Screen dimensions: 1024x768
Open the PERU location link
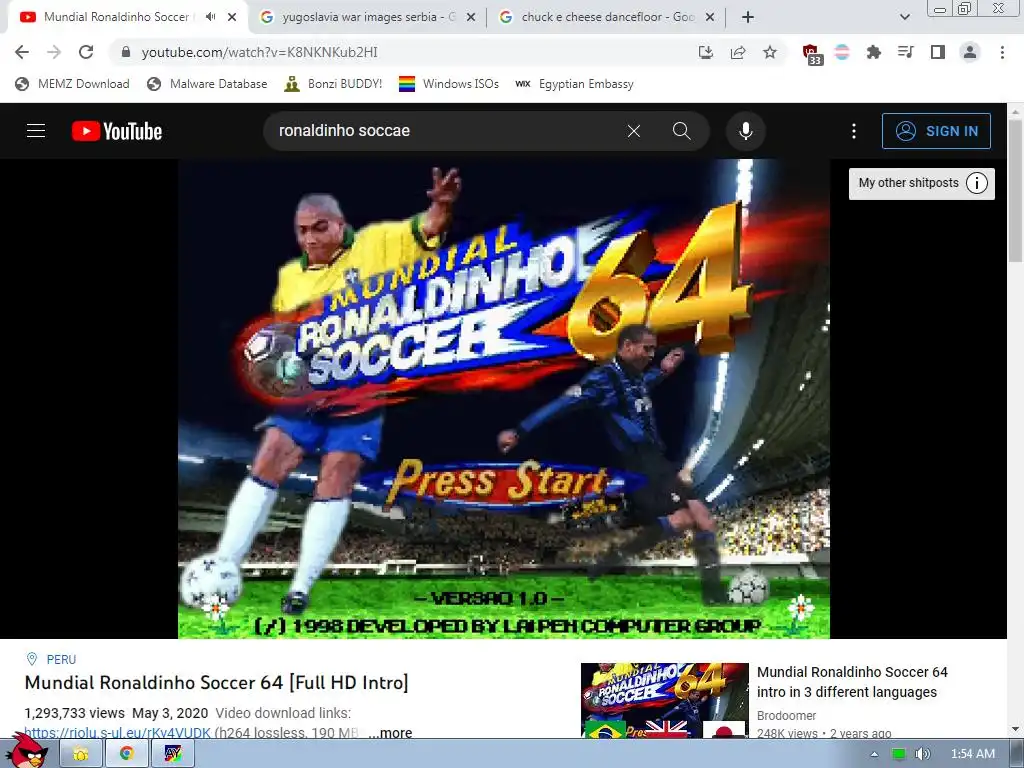pyautogui.click(x=61, y=660)
